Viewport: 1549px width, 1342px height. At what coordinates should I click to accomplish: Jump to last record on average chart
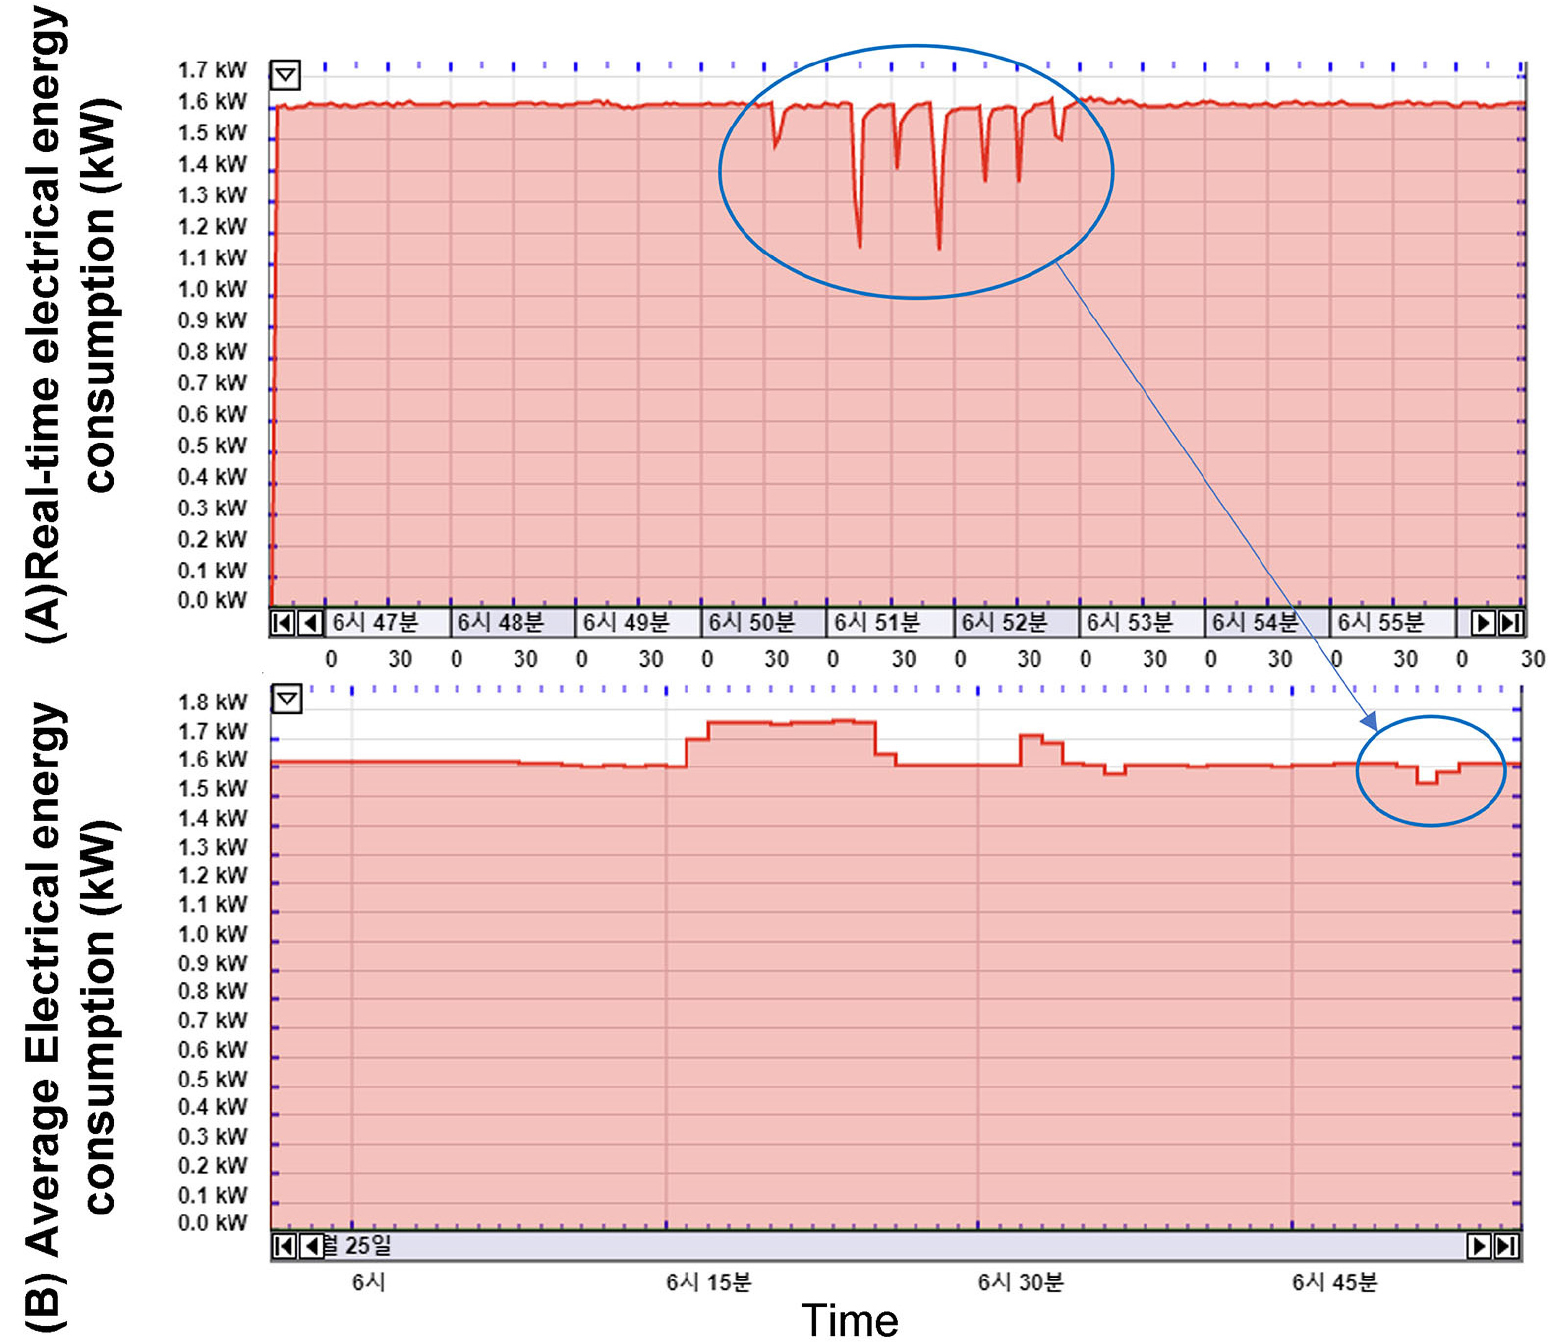[1506, 1246]
